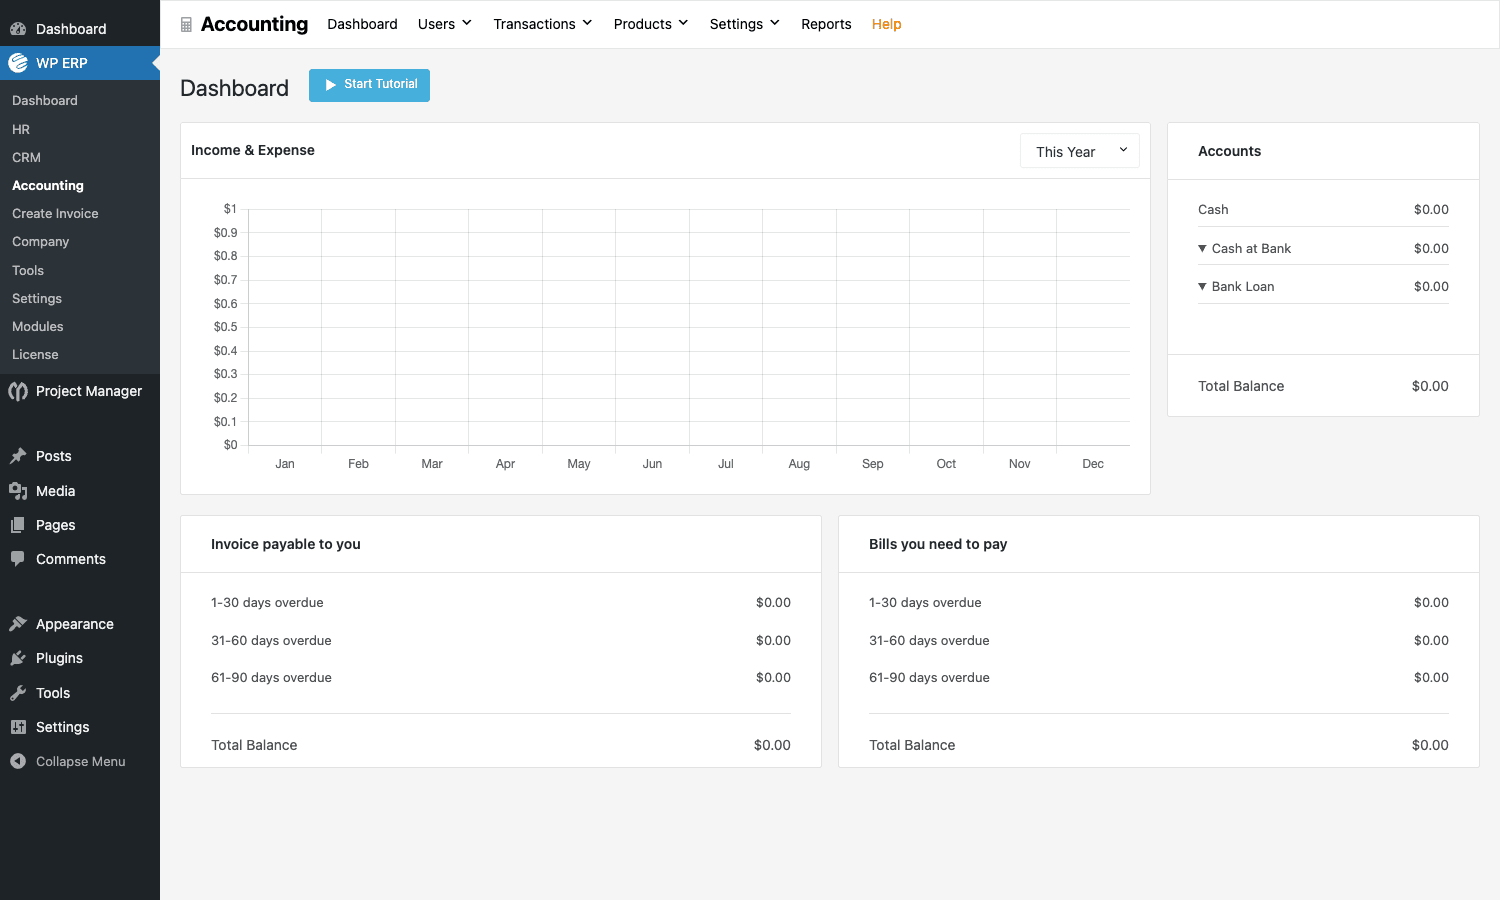Image resolution: width=1500 pixels, height=900 pixels.
Task: Open the Modules submenu link
Action: tap(38, 326)
